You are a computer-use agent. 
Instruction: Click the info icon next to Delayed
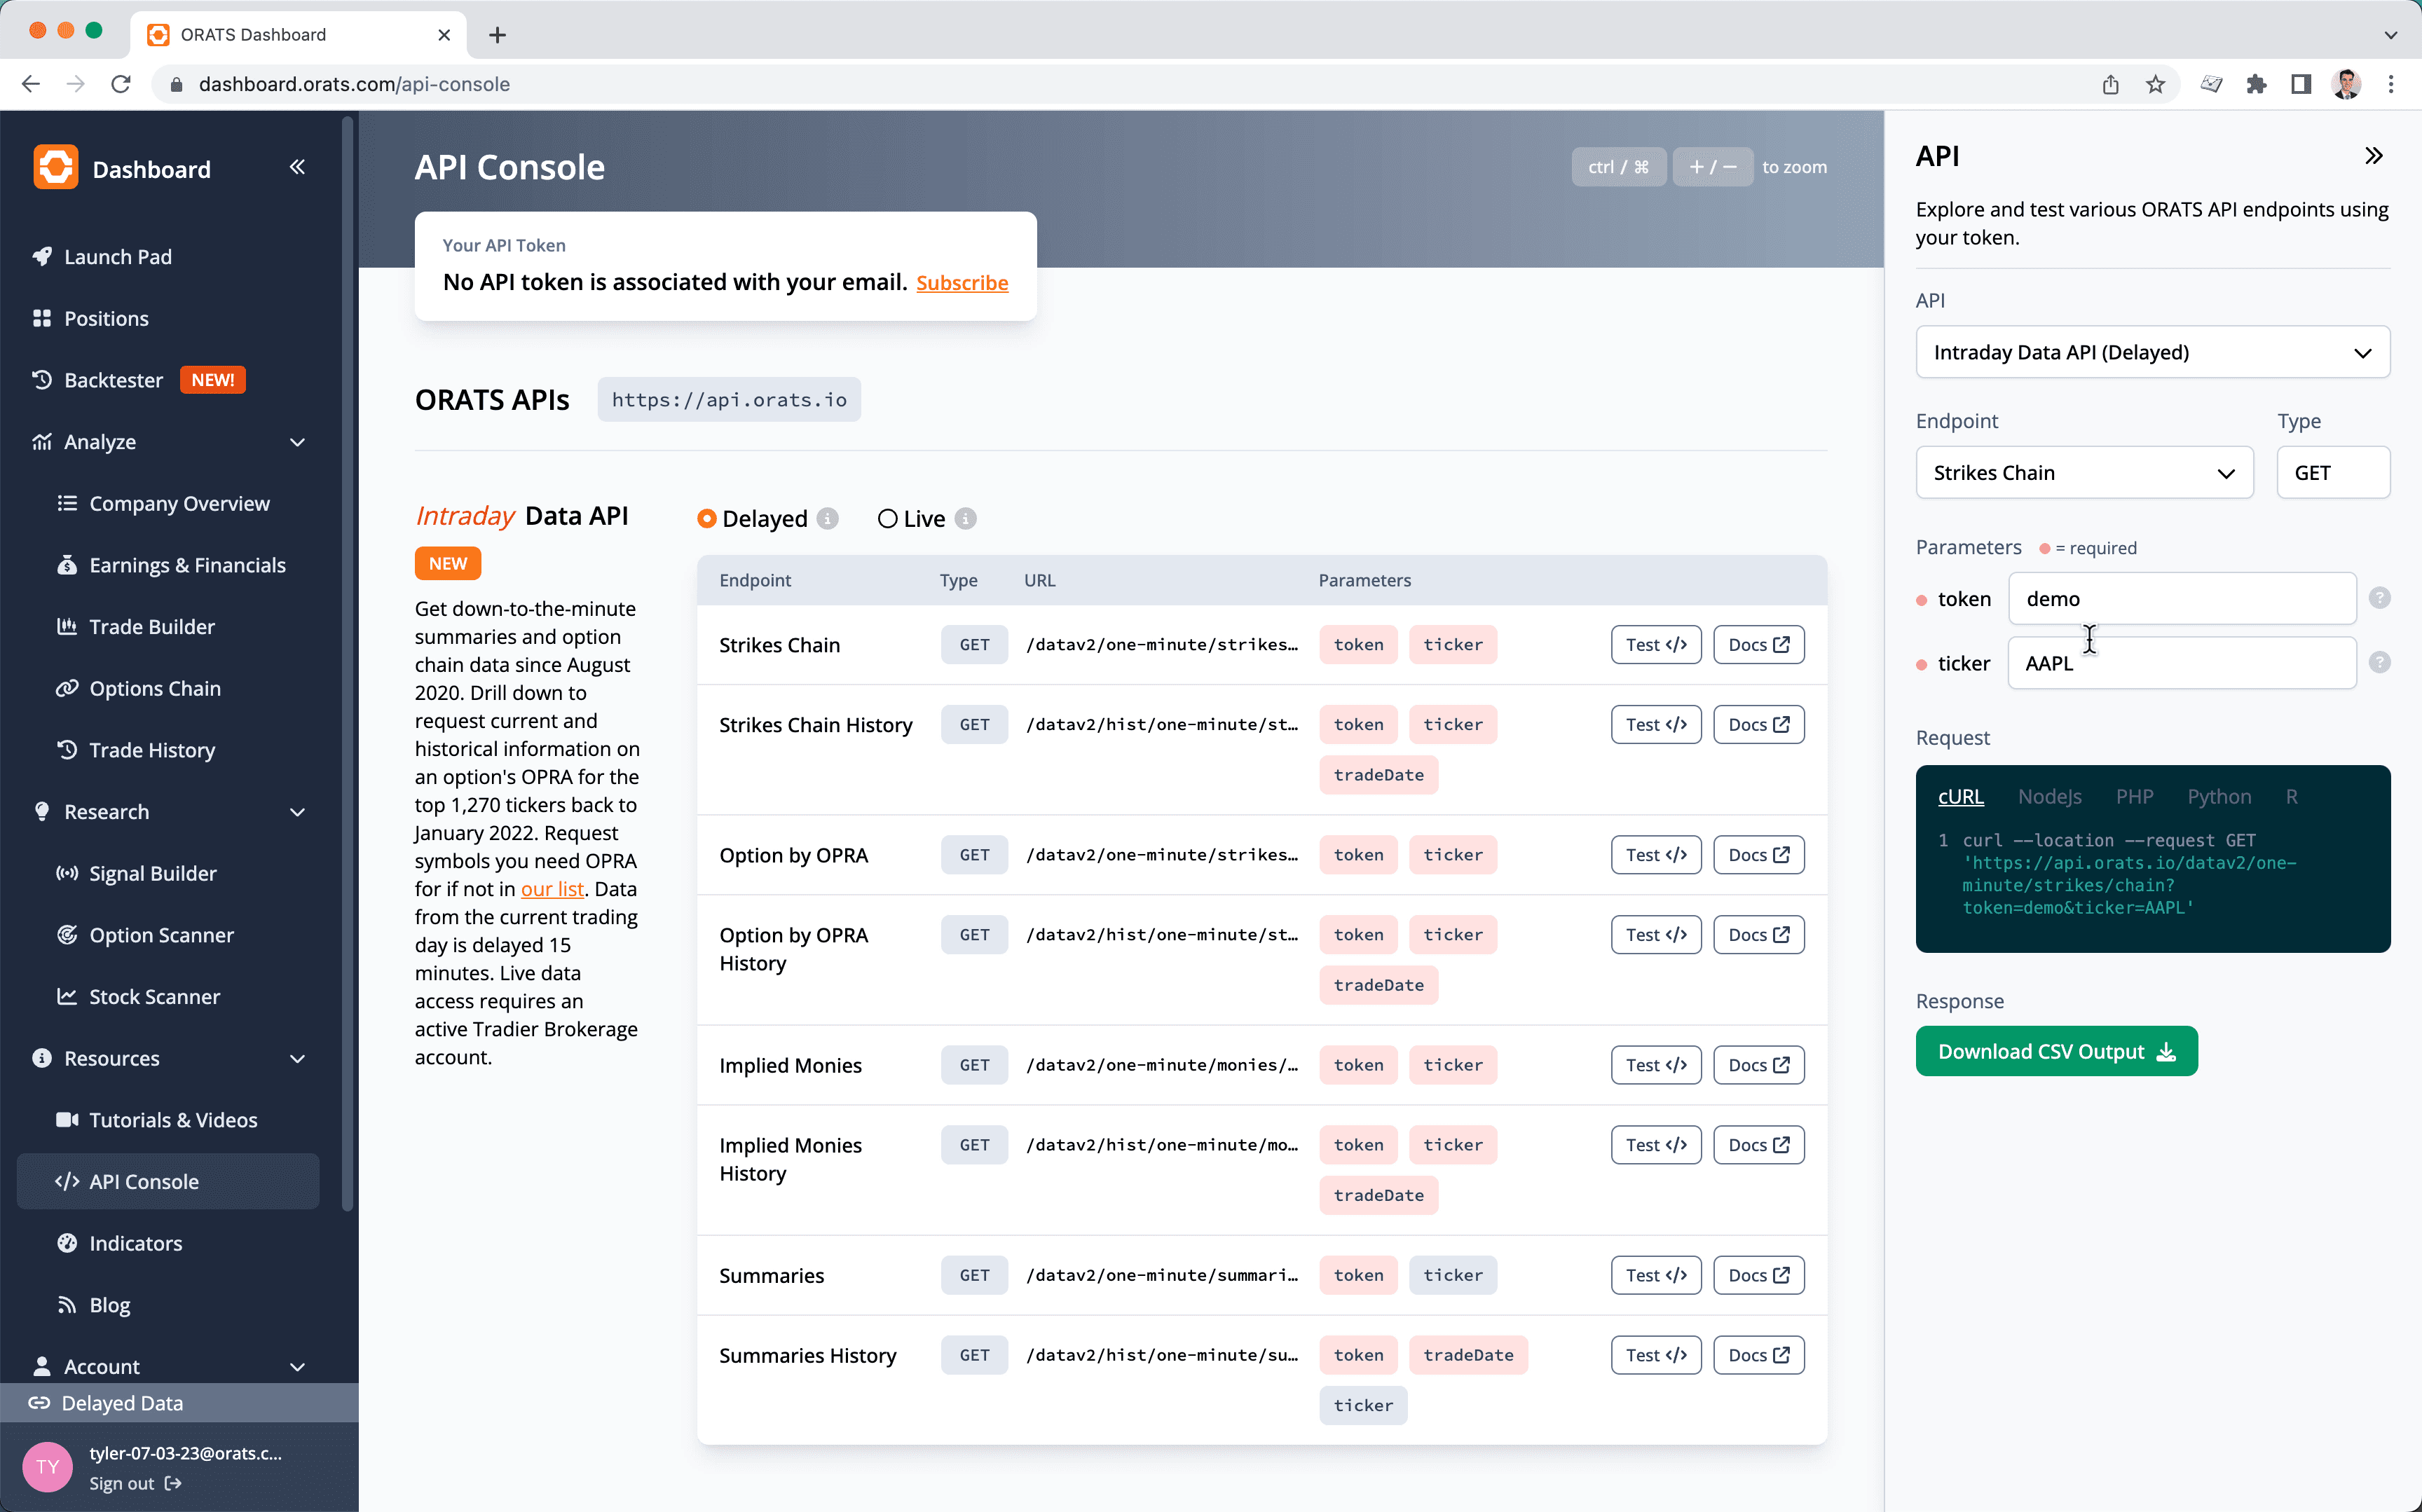tap(827, 518)
